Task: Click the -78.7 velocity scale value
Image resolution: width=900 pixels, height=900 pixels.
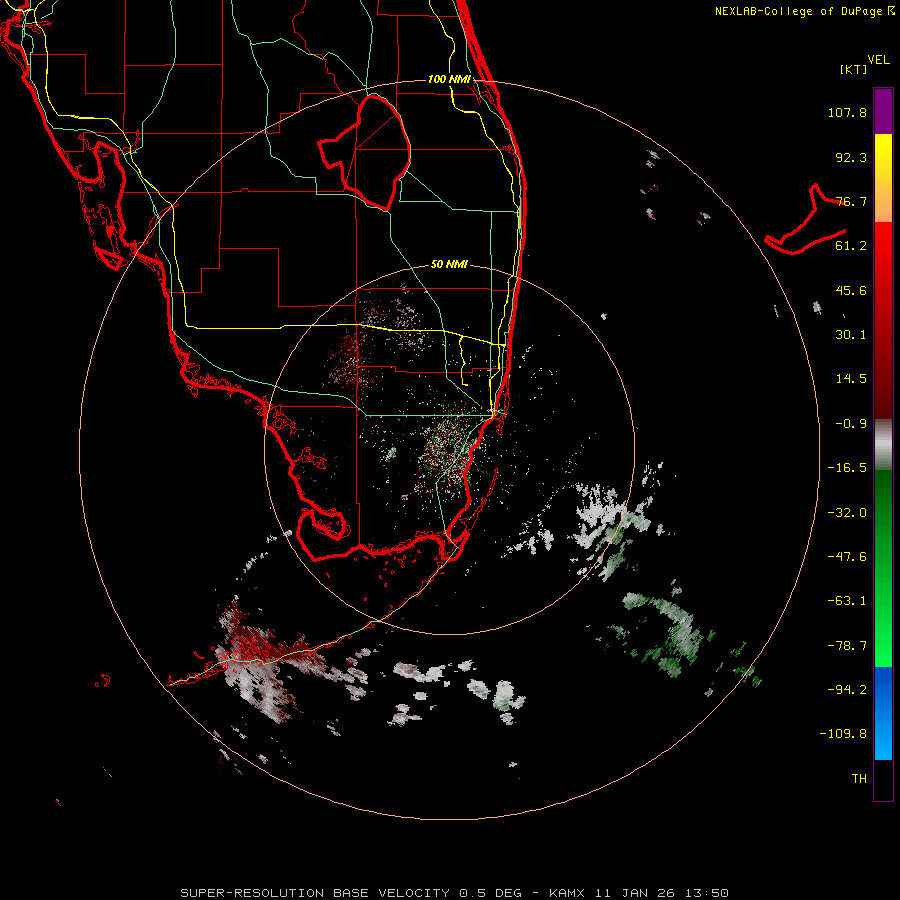Action: click(847, 646)
